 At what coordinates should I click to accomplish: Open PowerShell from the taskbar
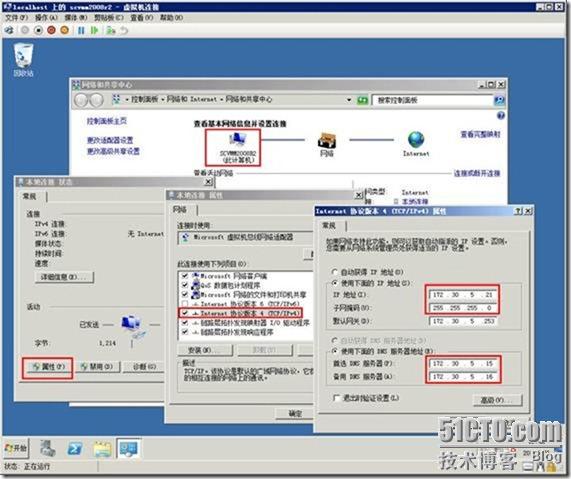(x=75, y=449)
